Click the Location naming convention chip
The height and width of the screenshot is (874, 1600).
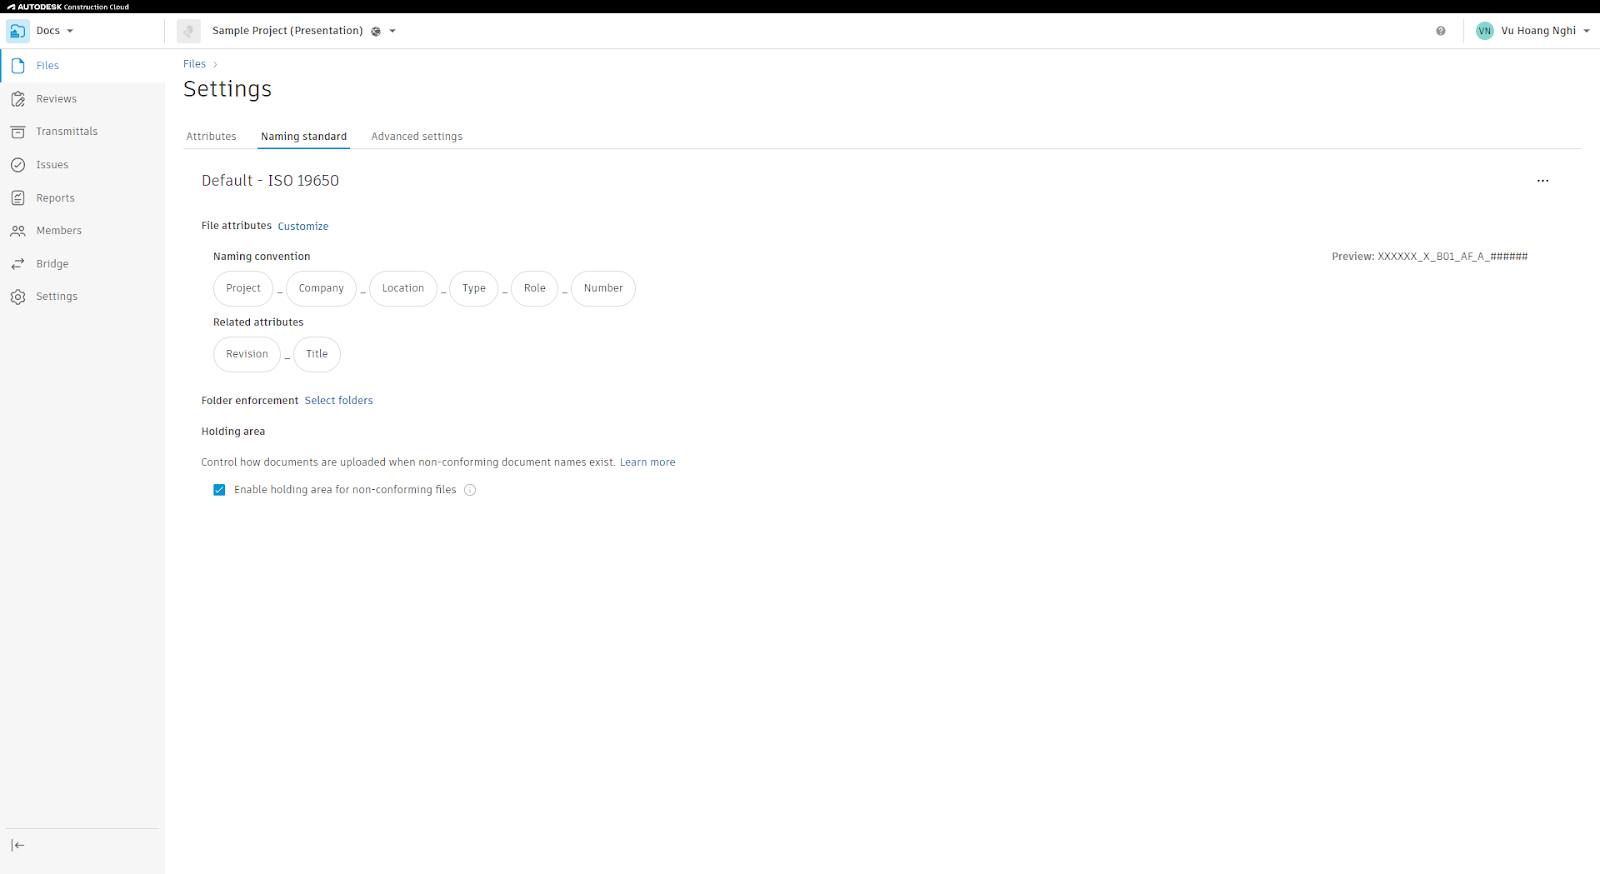click(403, 289)
